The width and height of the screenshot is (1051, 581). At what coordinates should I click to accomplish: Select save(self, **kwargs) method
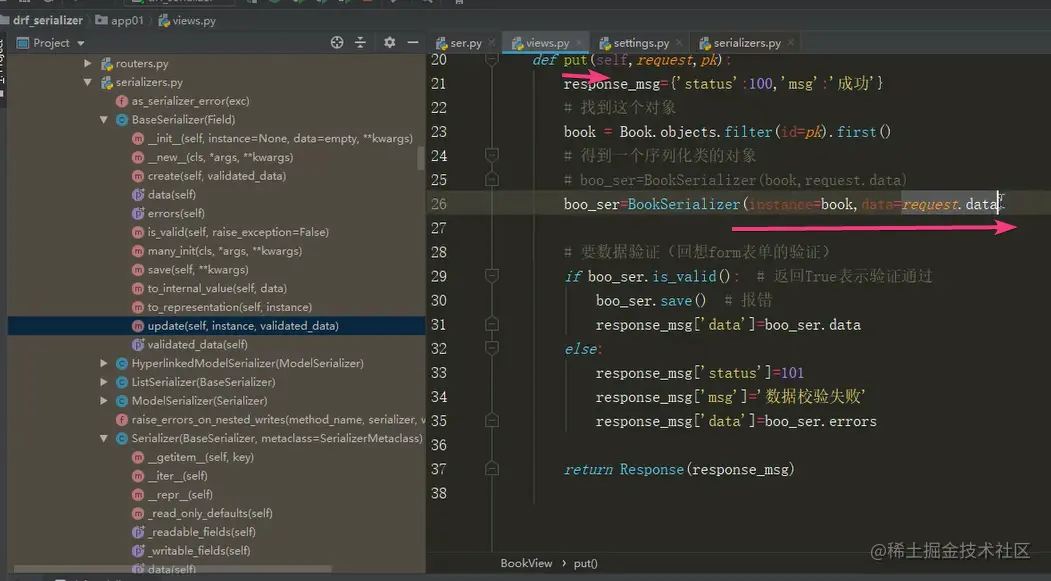point(198,270)
